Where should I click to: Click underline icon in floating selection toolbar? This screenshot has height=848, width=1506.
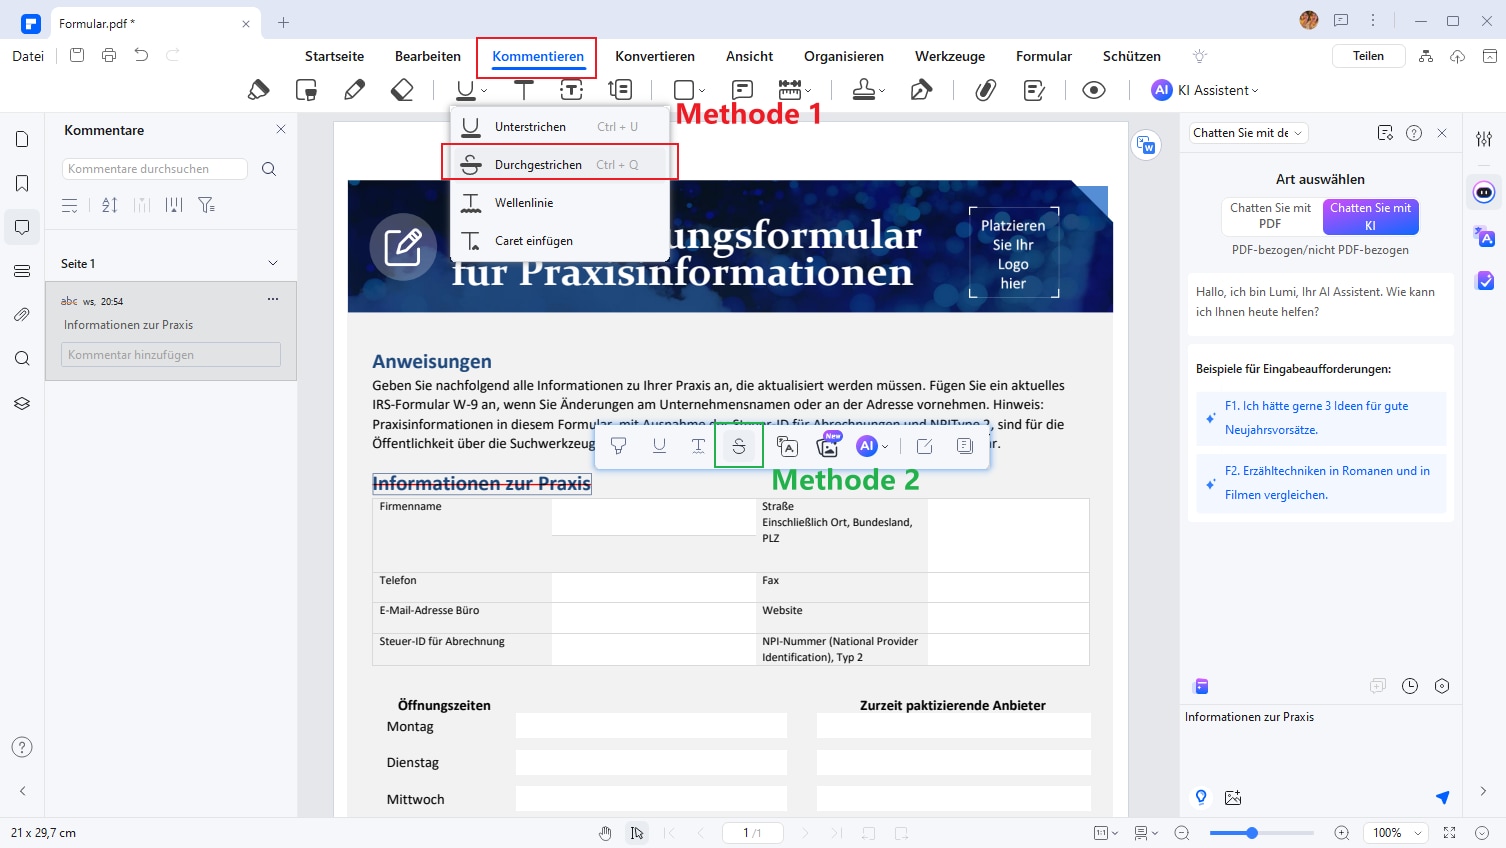[x=659, y=446]
